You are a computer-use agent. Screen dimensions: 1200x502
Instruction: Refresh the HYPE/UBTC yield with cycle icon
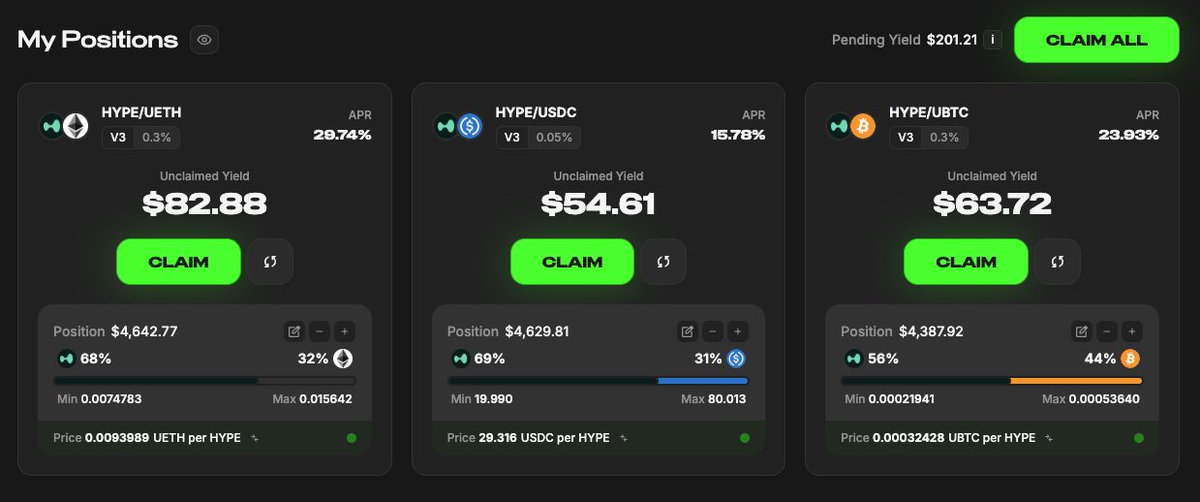pos(1057,262)
